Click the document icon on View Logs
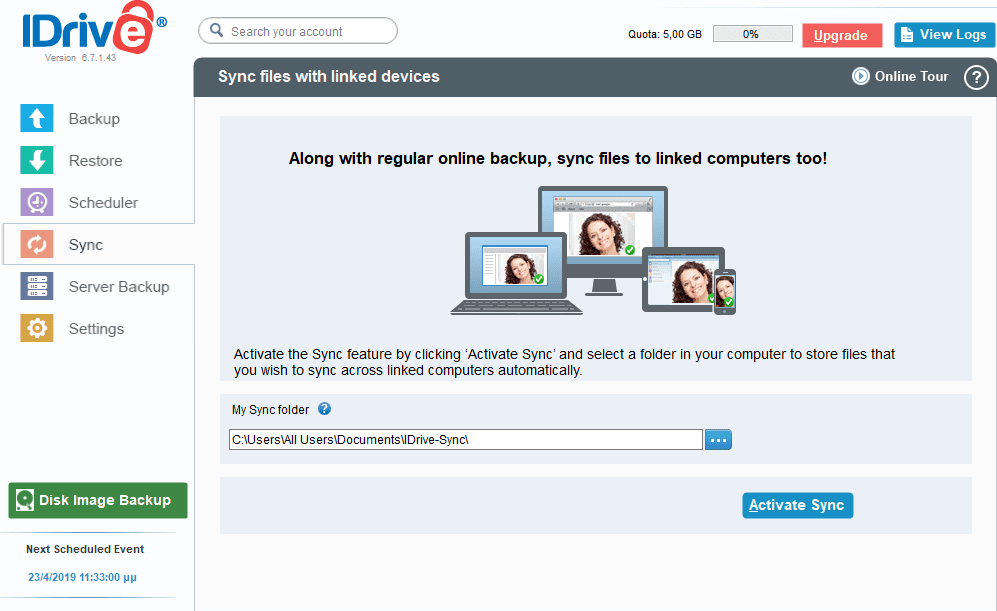997x611 pixels. pos(907,35)
